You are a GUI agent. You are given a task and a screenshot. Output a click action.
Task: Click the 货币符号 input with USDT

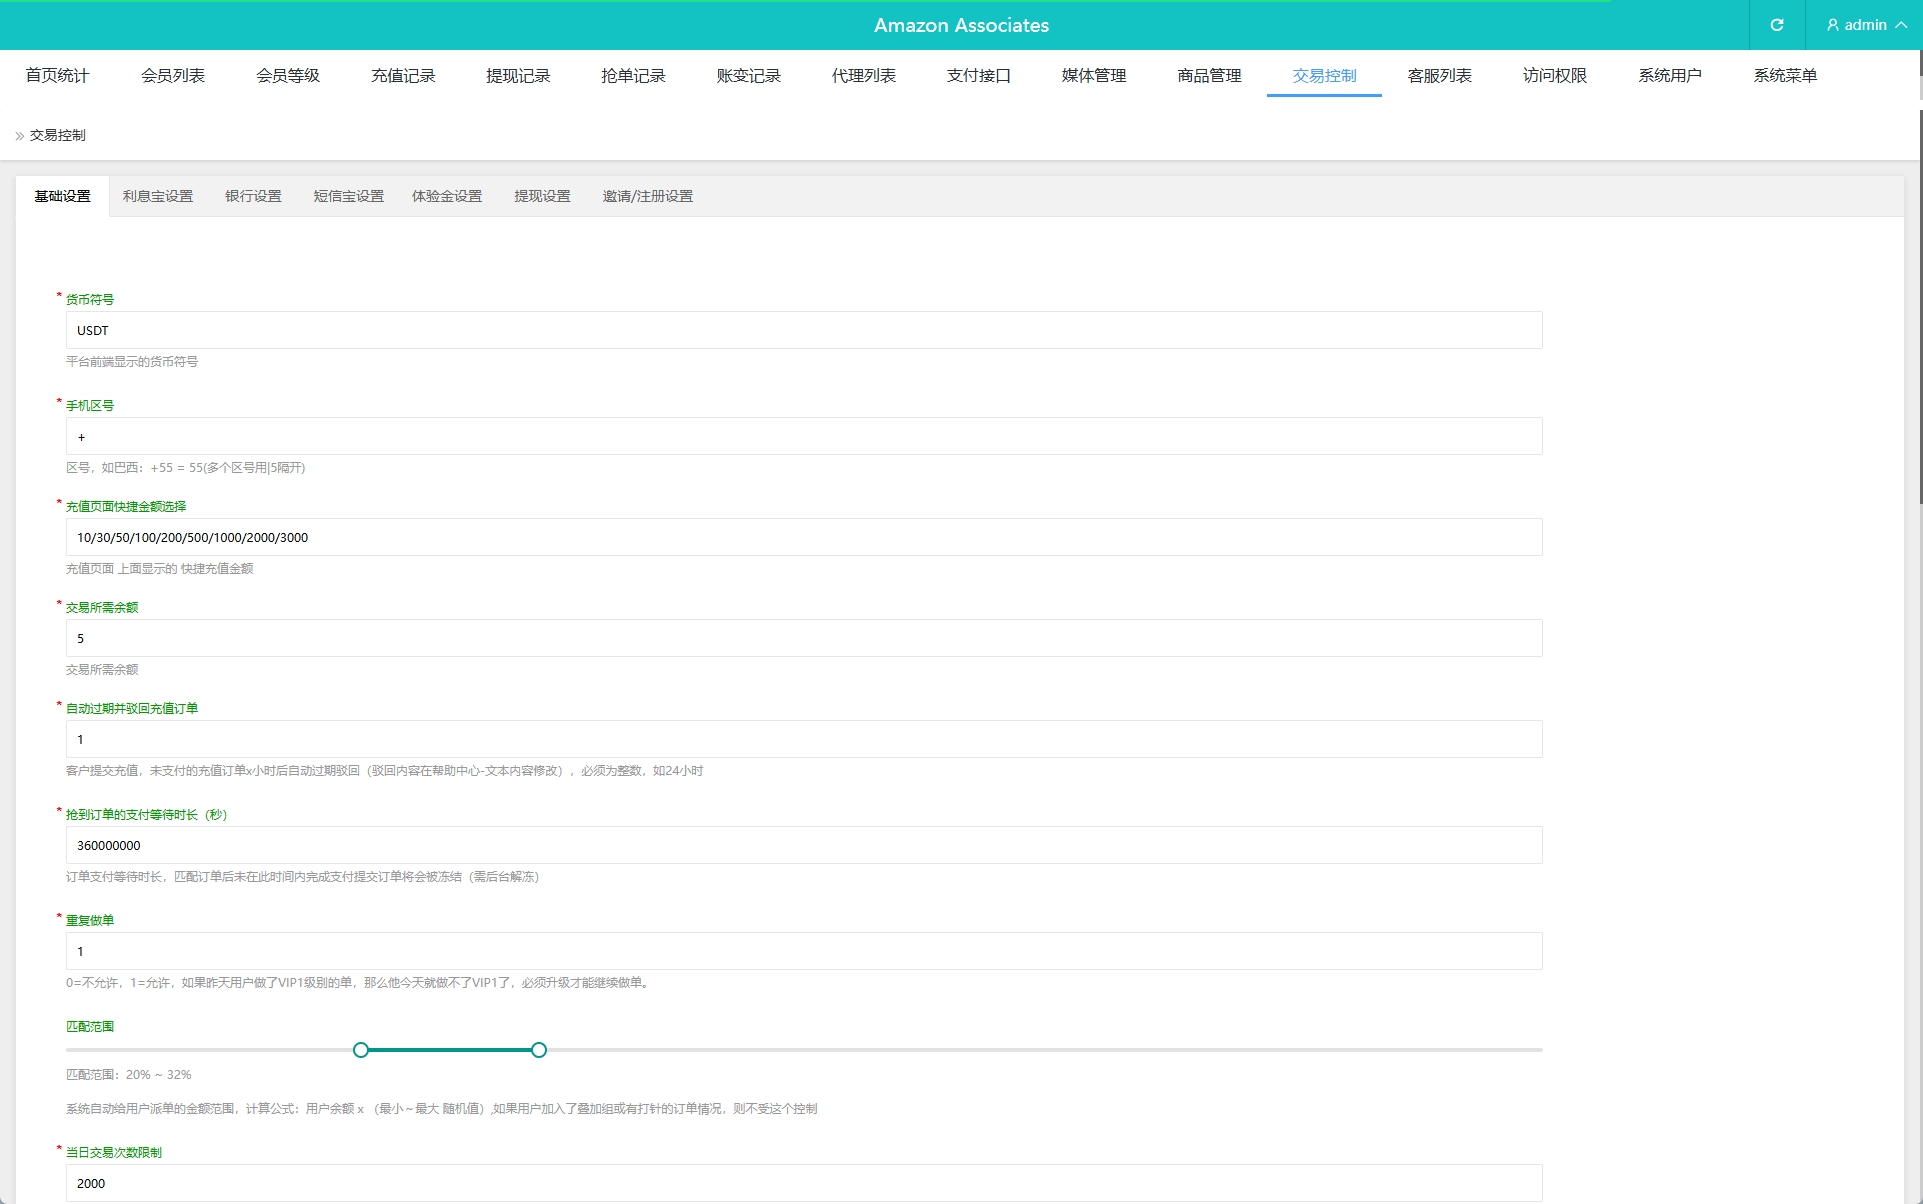[803, 331]
